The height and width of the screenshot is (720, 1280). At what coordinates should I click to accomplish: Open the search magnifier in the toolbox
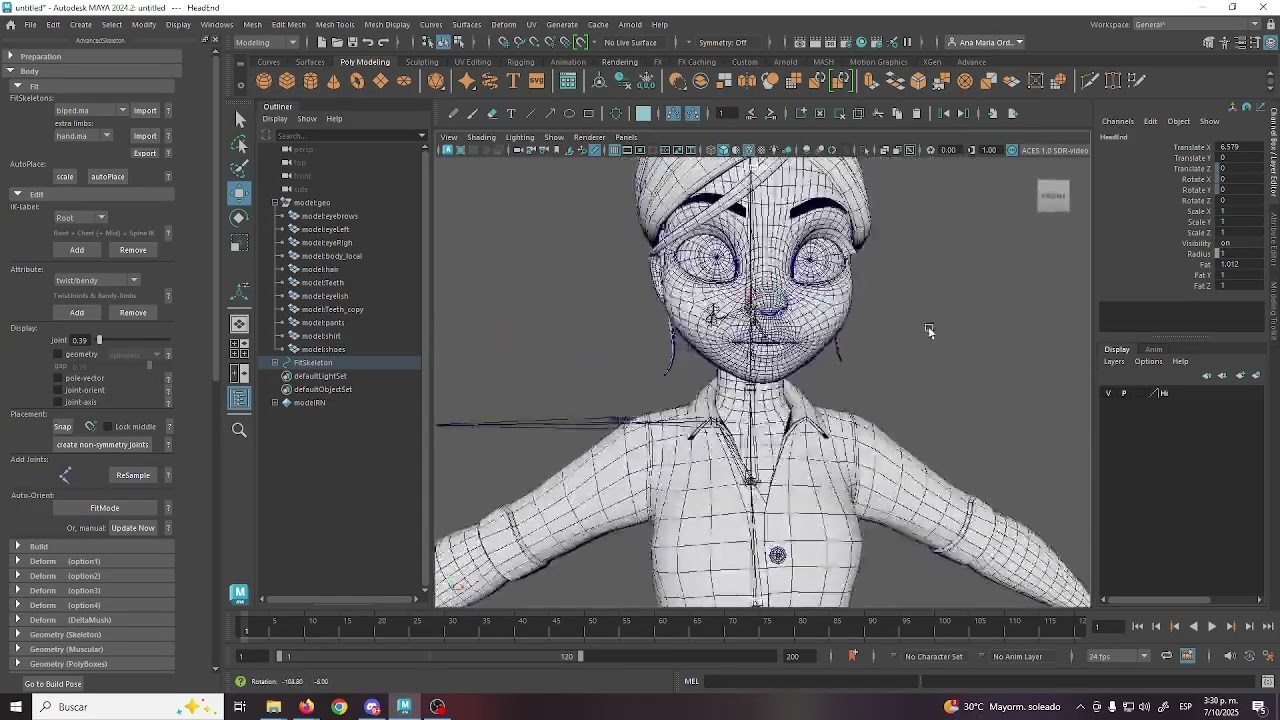click(x=239, y=430)
